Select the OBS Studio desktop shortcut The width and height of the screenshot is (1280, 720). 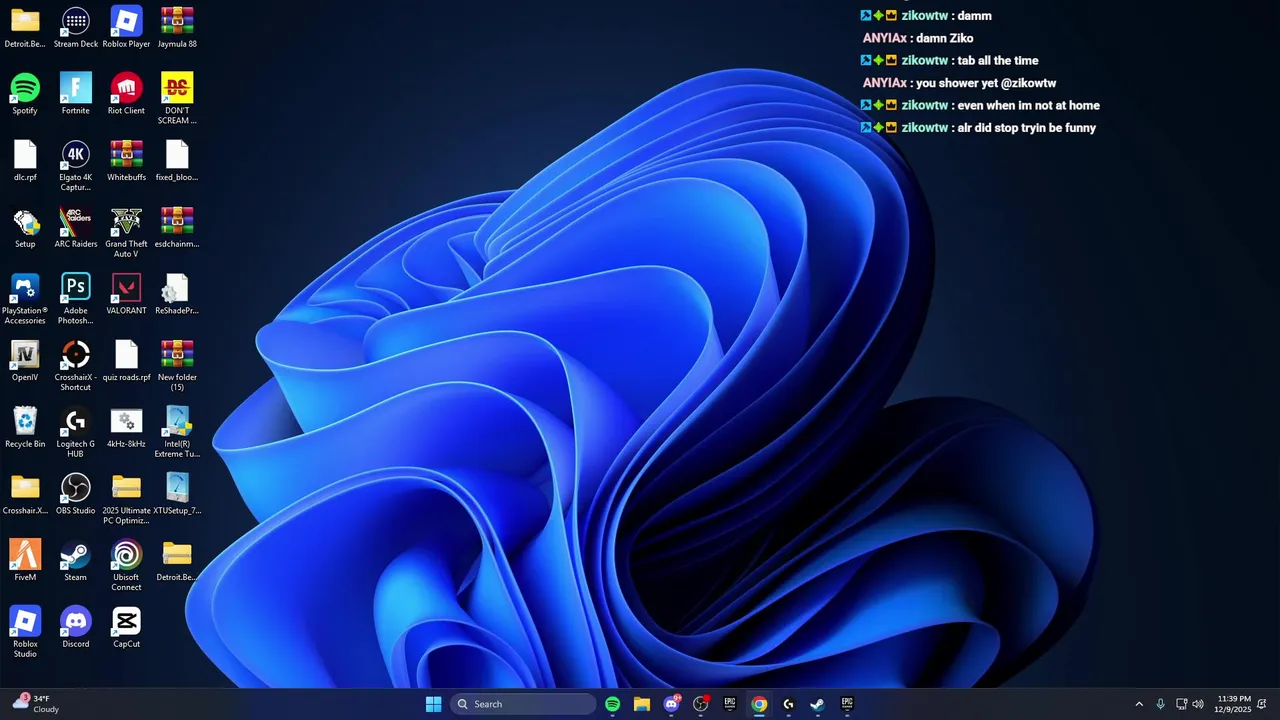76,495
